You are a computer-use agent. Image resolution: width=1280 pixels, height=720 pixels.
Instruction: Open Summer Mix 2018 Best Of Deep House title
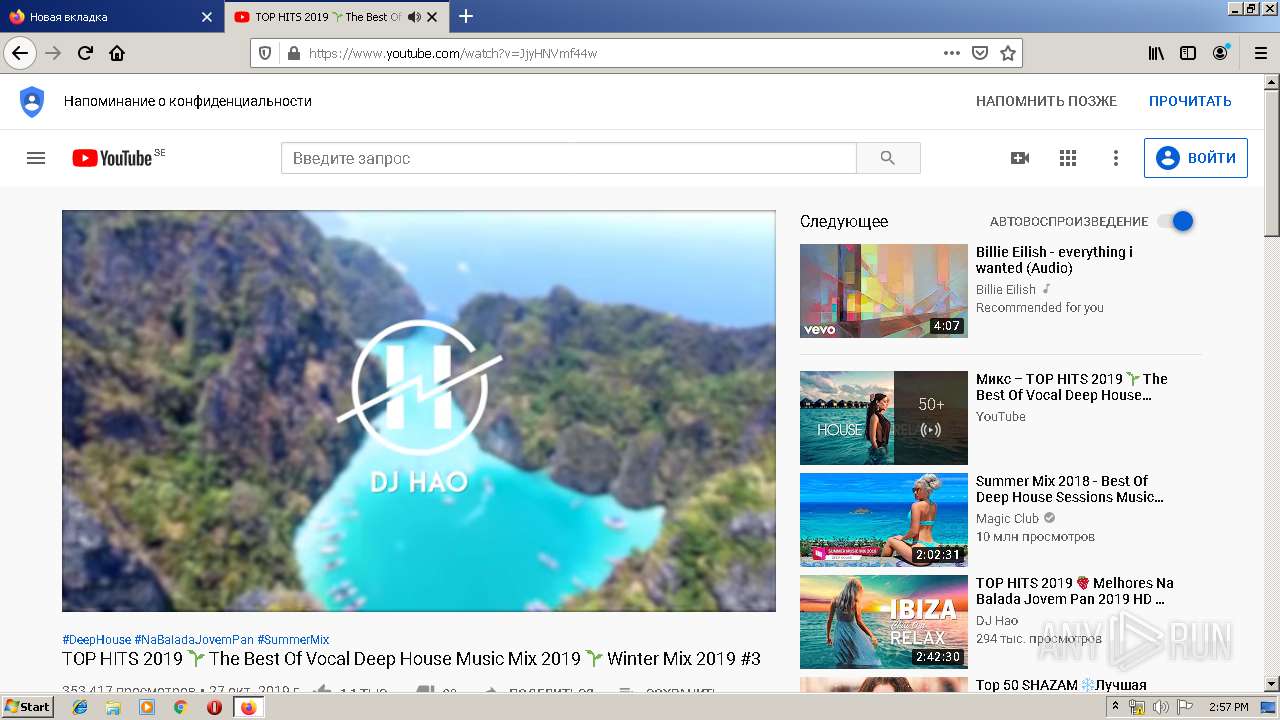pos(1070,489)
